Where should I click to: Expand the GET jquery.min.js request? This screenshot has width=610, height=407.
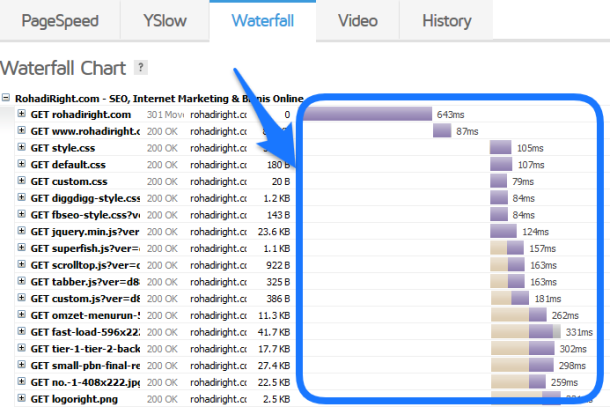pos(21,231)
